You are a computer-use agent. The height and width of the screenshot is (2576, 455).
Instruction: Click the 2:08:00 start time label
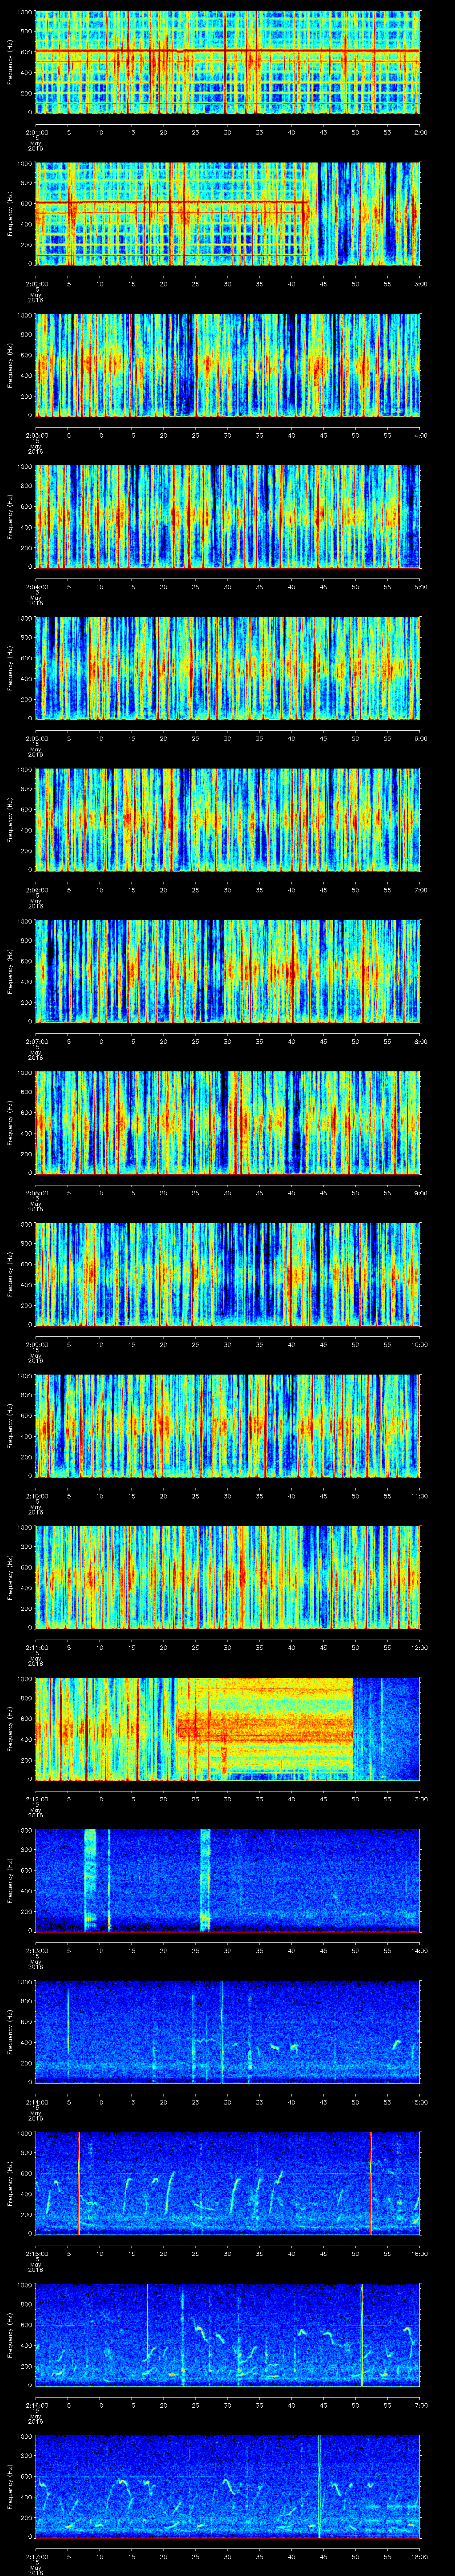click(x=36, y=1192)
